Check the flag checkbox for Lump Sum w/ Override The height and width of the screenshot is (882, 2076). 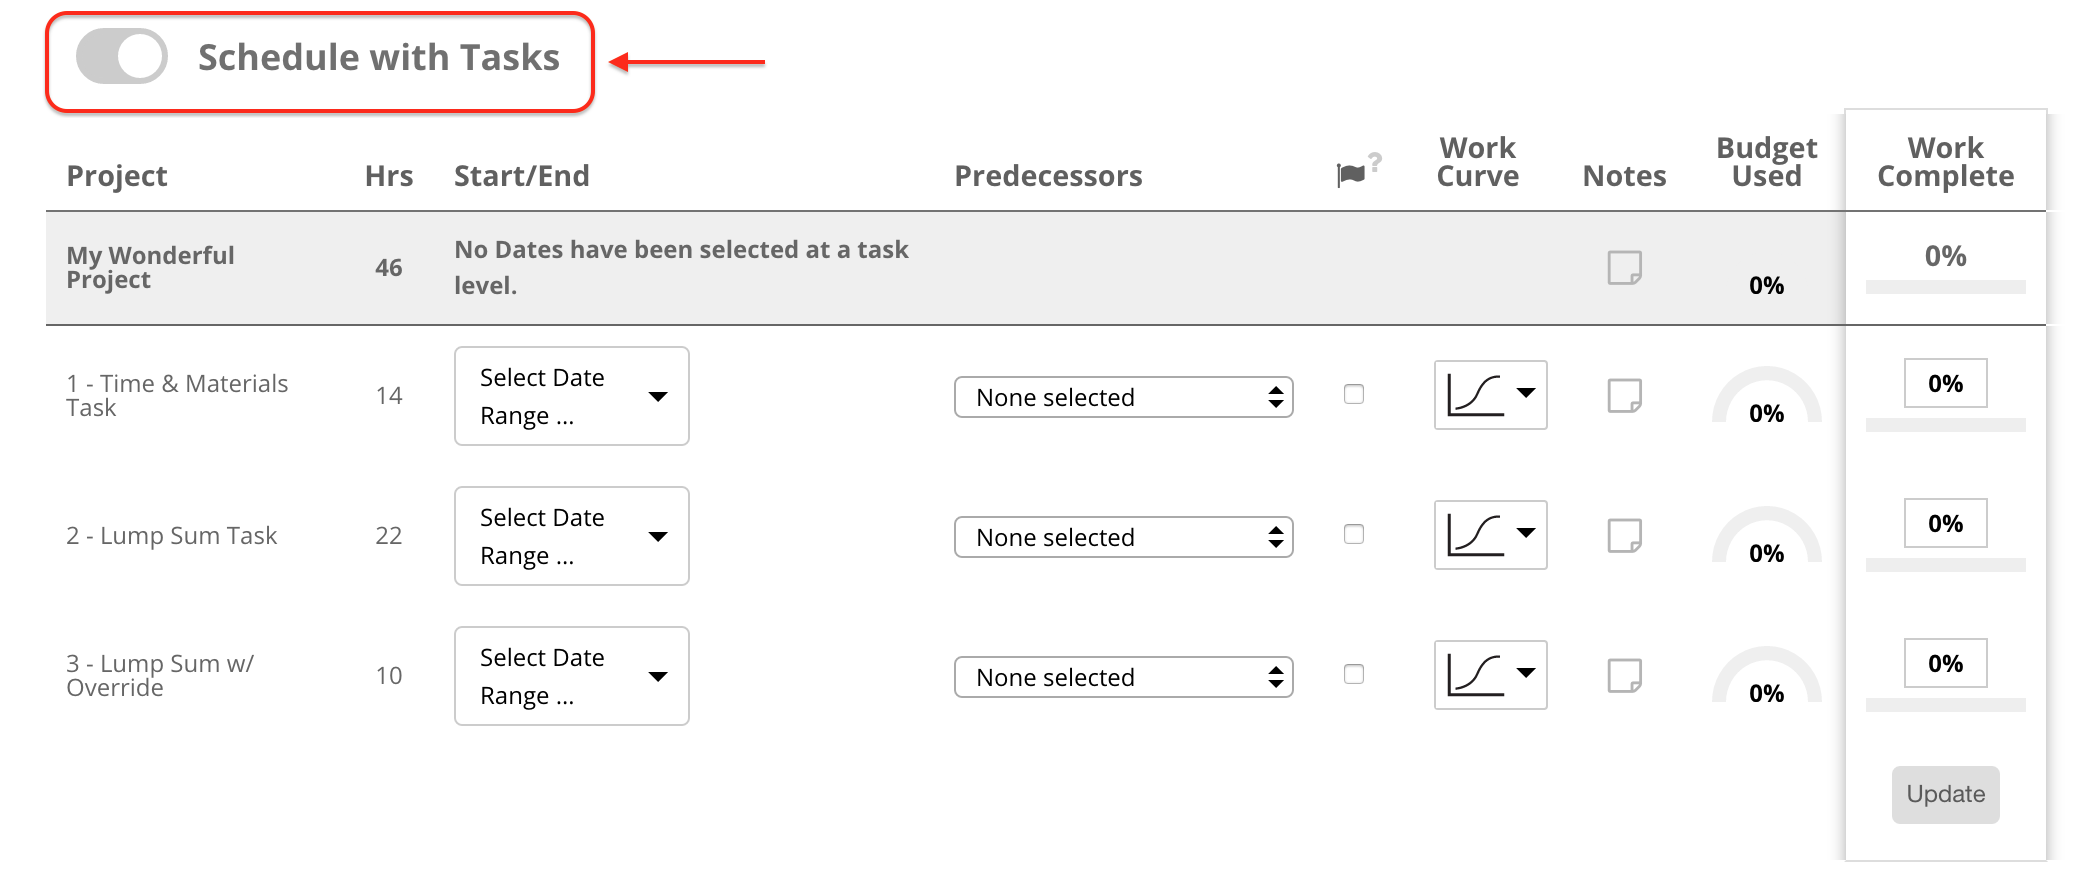pos(1355,674)
